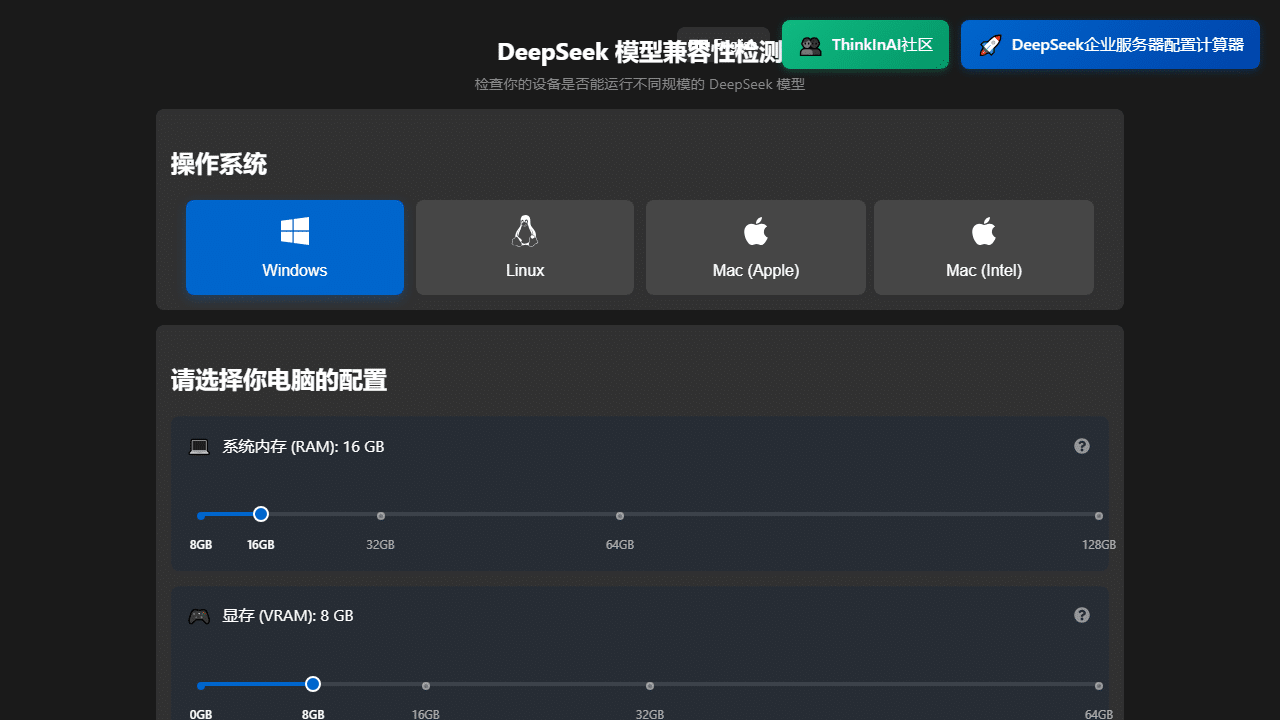Click the VRAM slider handle at 8GB
The height and width of the screenshot is (720, 1280).
pos(313,684)
